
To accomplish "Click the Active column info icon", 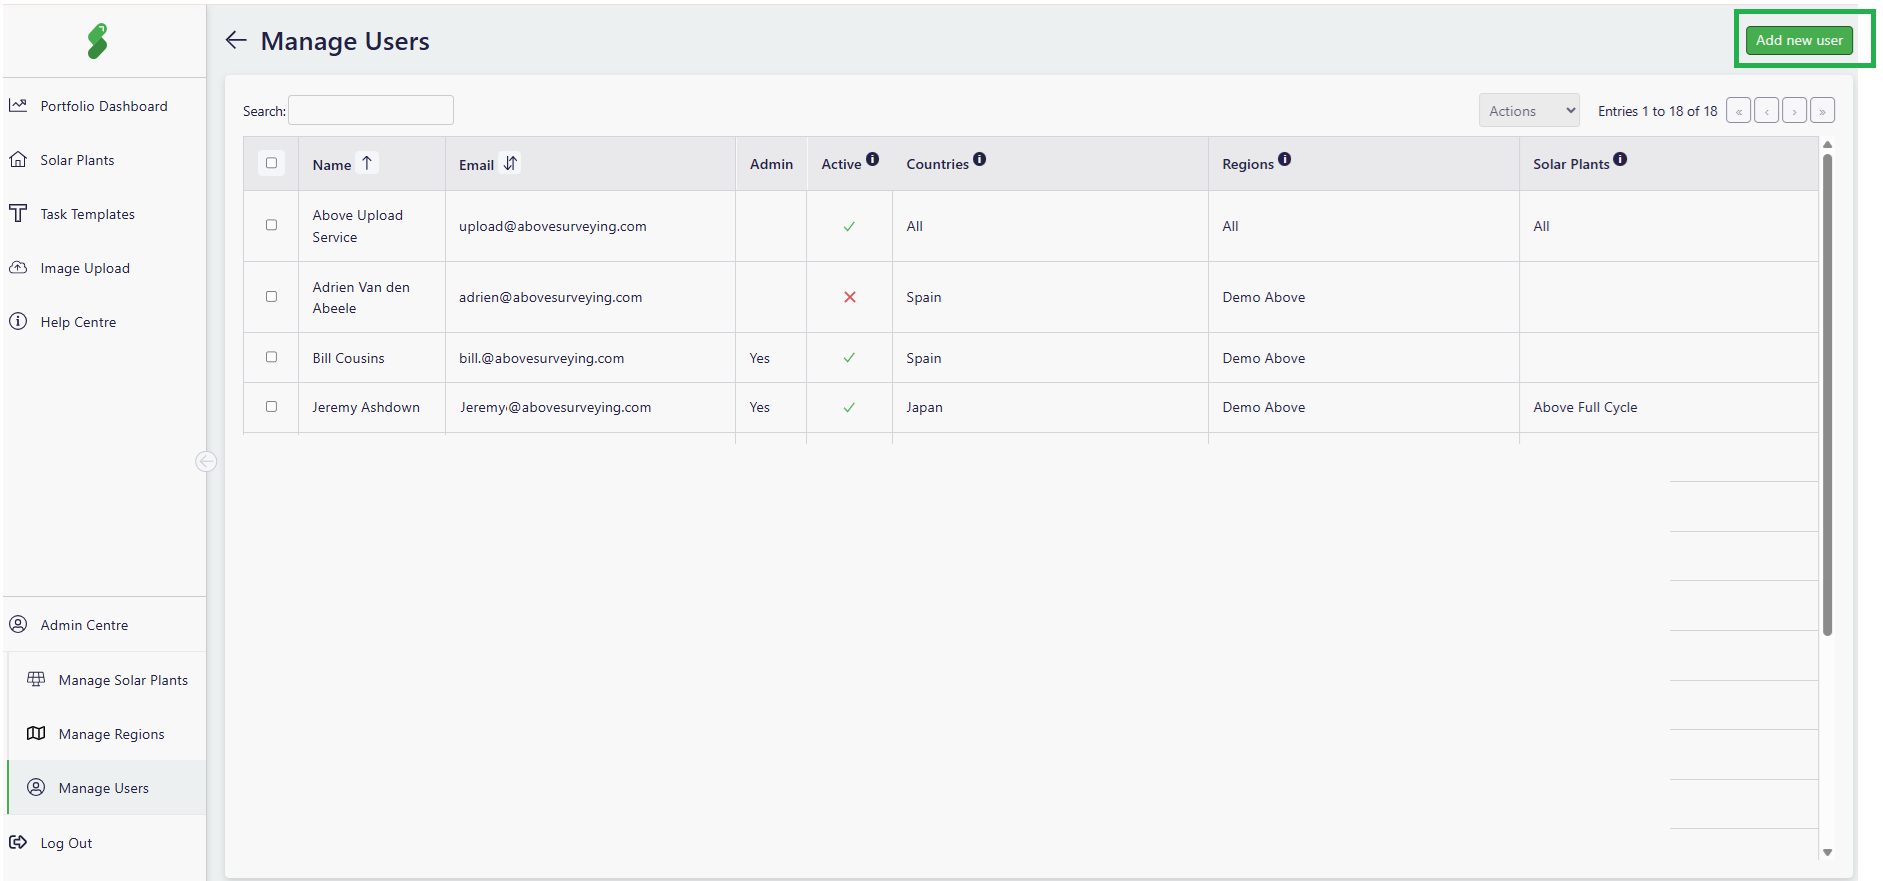I will pos(872,159).
